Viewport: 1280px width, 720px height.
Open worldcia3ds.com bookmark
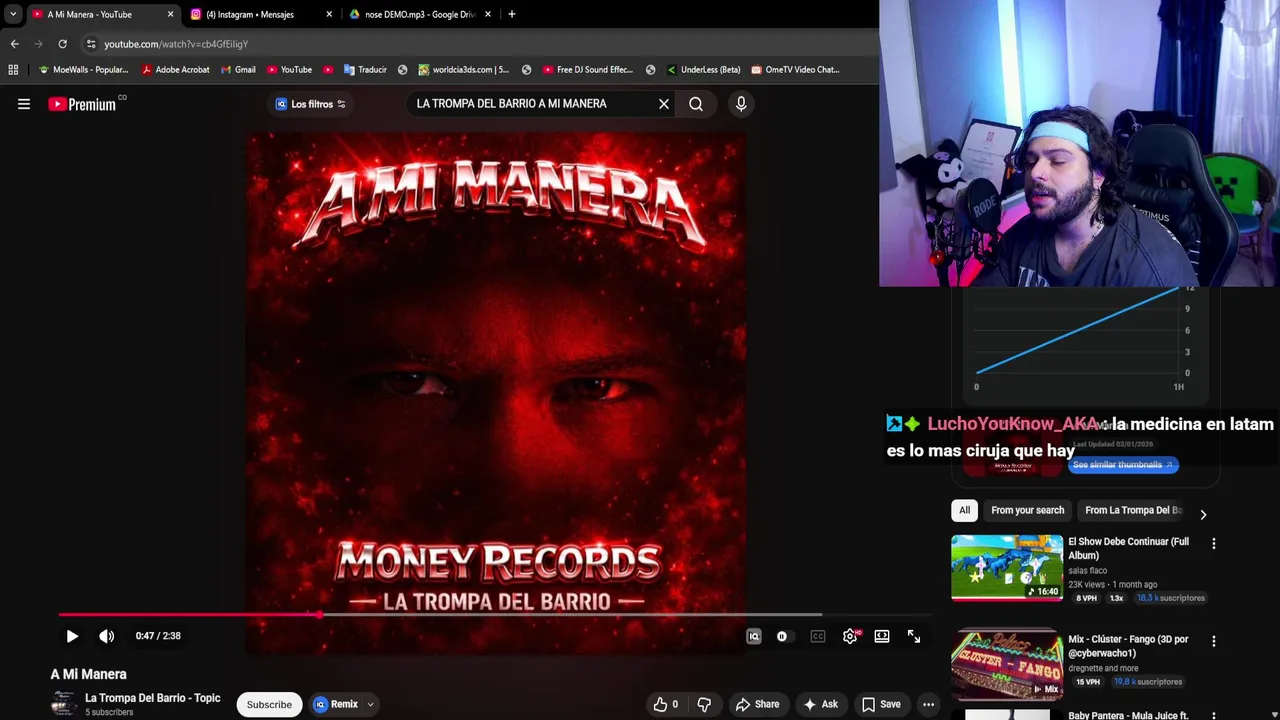[x=464, y=70]
